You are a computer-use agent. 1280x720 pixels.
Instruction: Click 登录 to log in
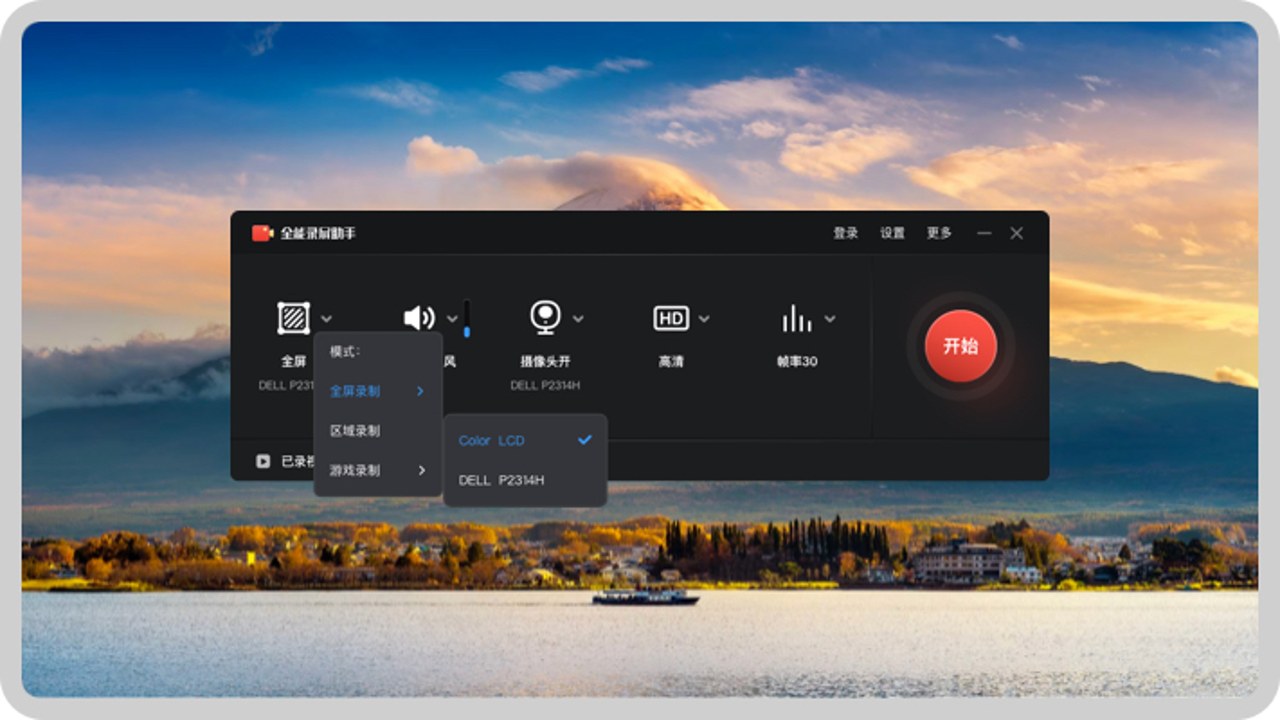point(846,233)
